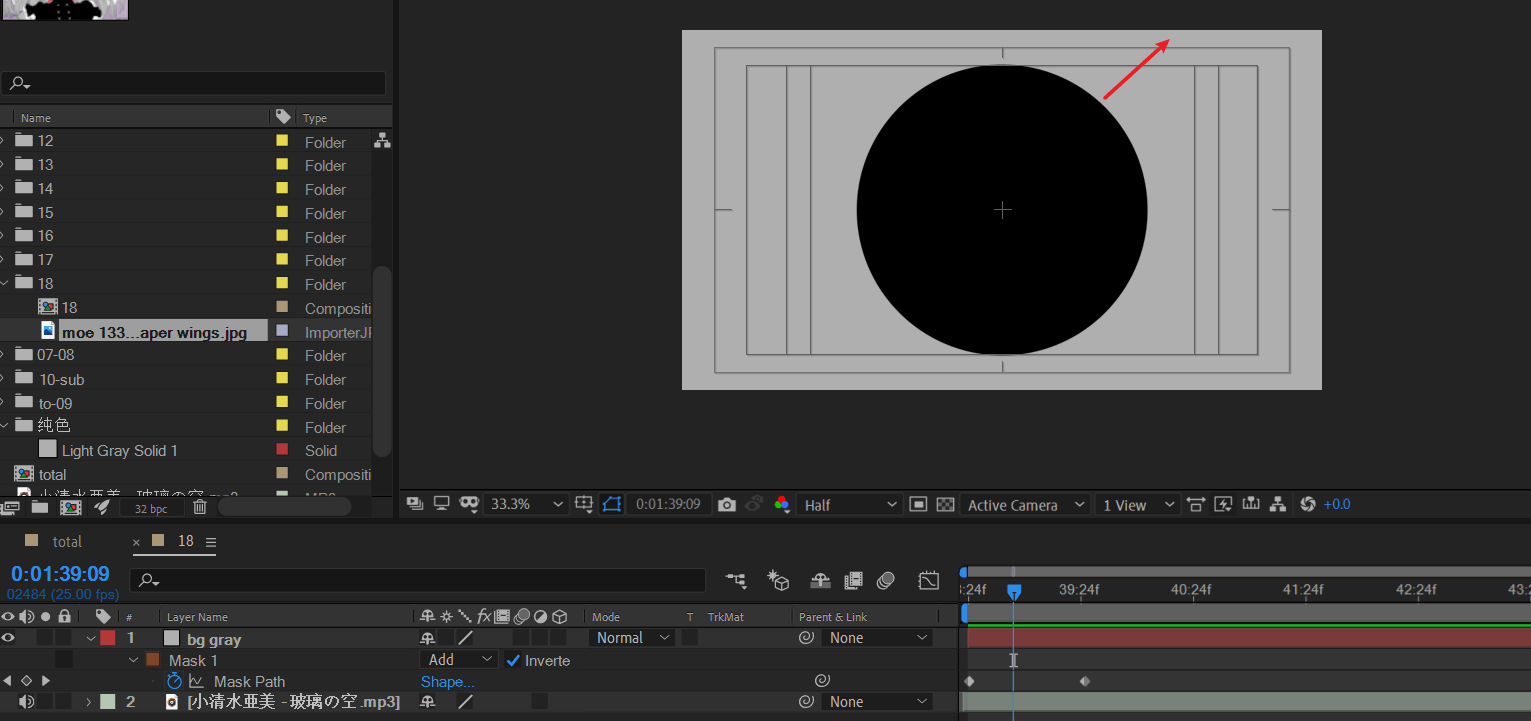Mute audio of layer 2 mp3
Screen dimensions: 1531x721
click(x=26, y=702)
